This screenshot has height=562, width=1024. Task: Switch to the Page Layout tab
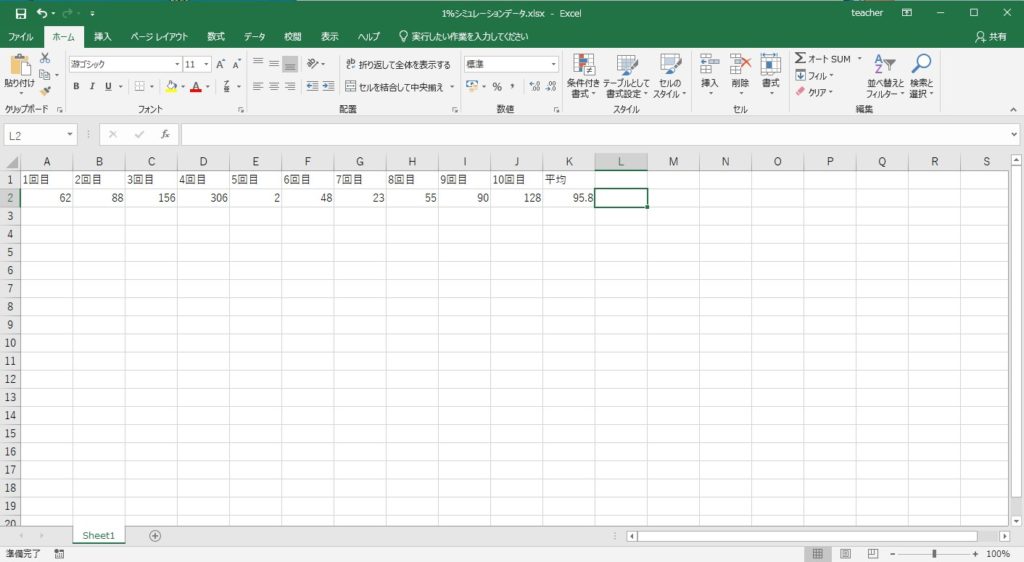[159, 37]
